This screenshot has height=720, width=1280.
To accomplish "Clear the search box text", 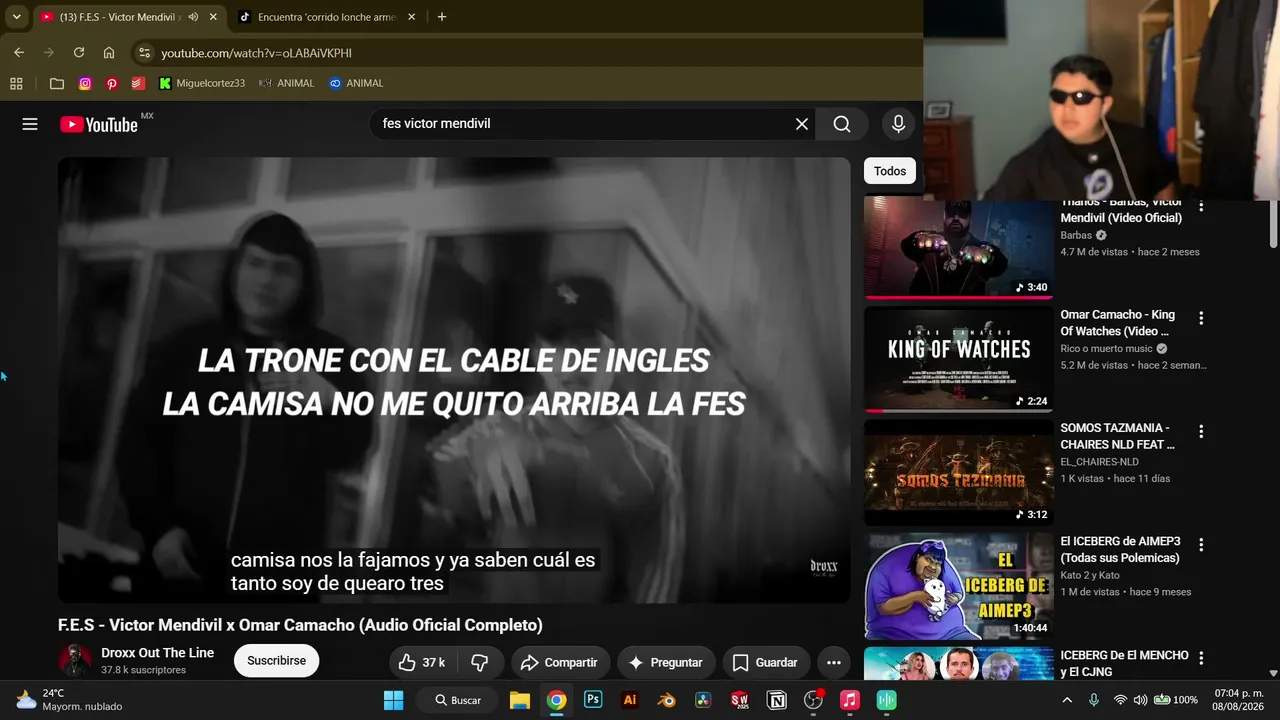I will [802, 124].
